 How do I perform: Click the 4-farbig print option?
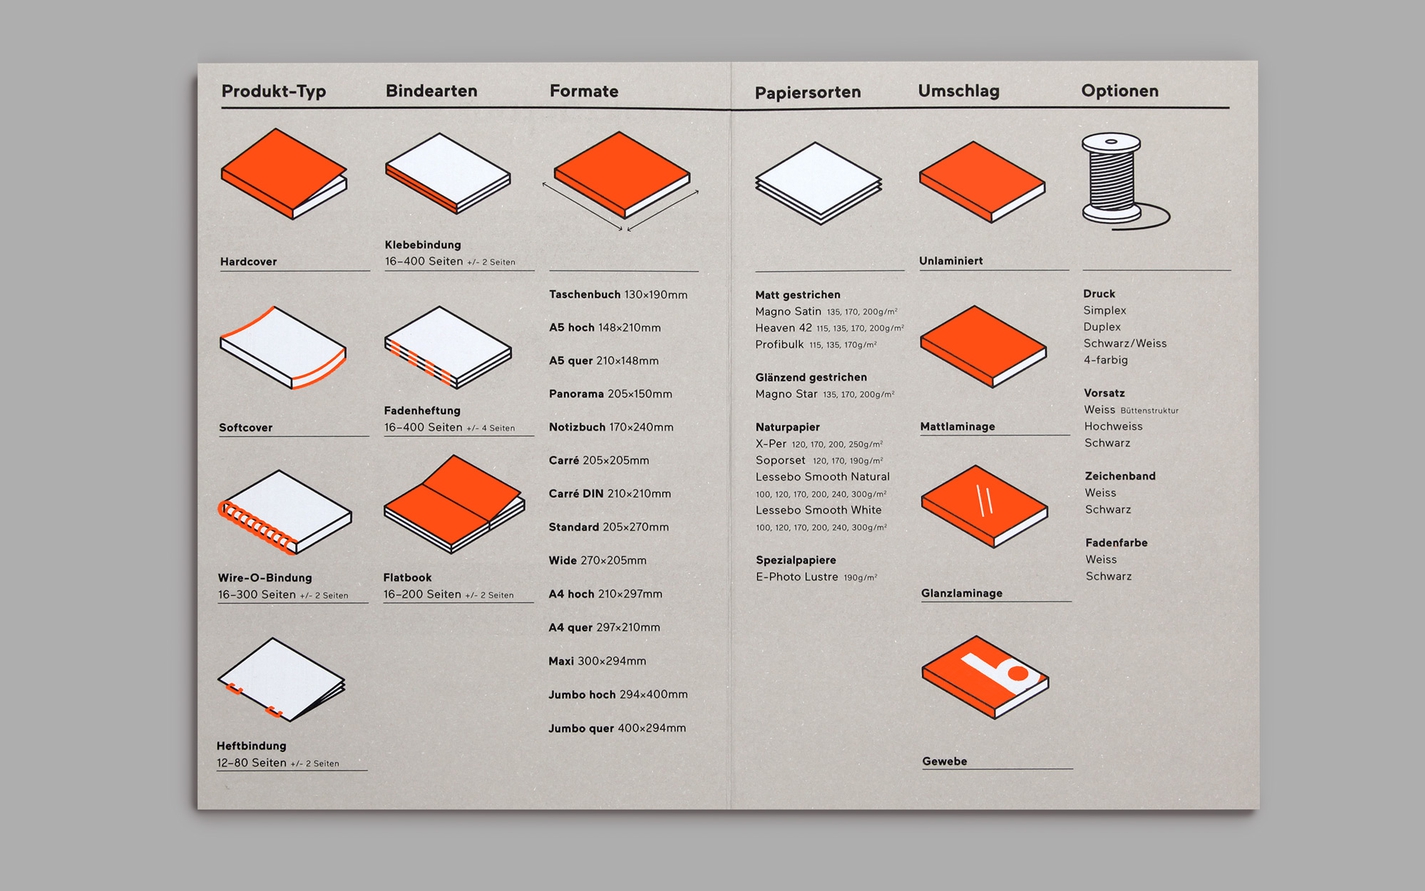(x=1105, y=360)
